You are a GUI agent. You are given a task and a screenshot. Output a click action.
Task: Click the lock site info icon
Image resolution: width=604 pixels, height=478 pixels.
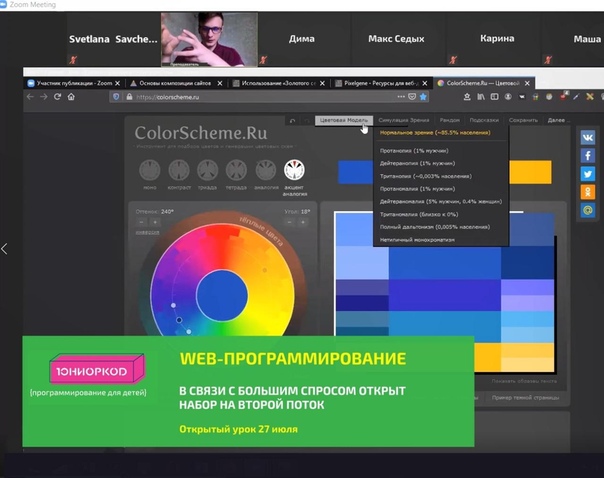coord(129,97)
